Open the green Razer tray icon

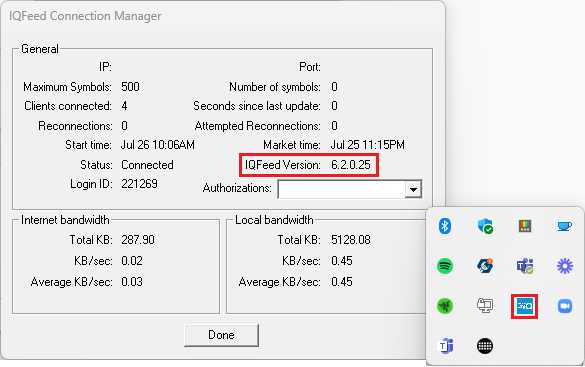(445, 306)
